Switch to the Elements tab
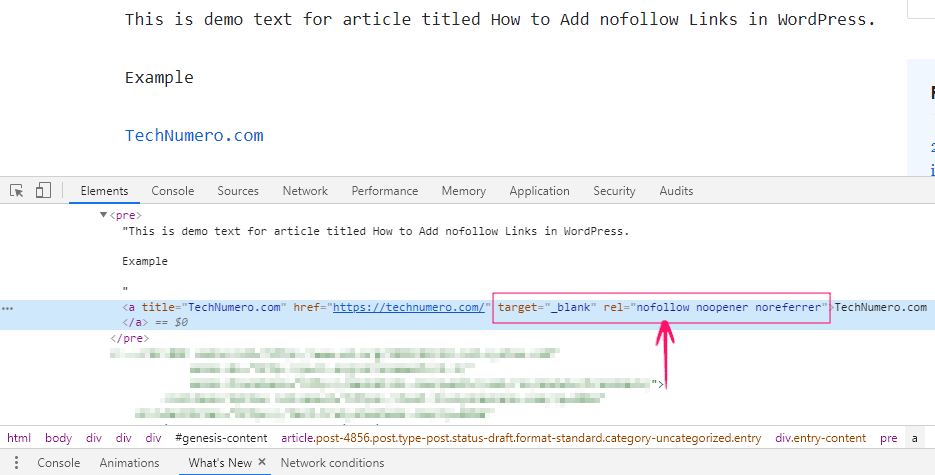Viewport: 935px width, 475px height. [104, 191]
